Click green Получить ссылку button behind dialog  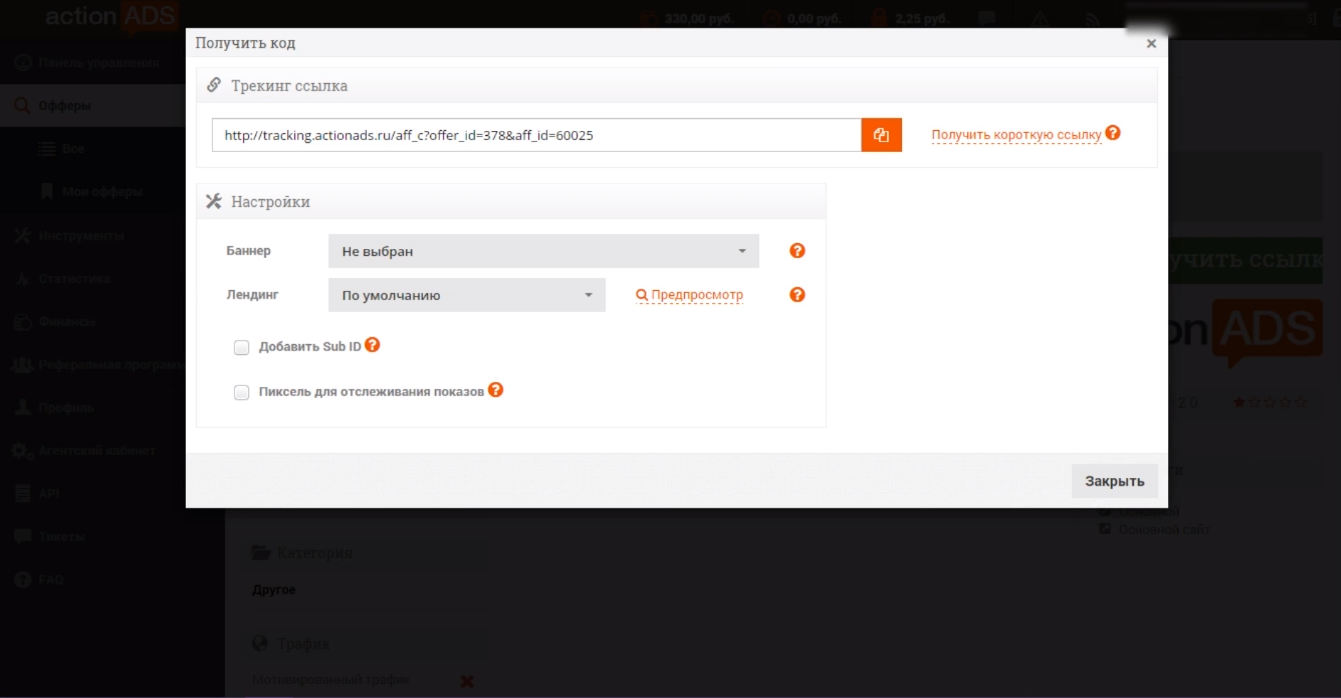pyautogui.click(x=1245, y=261)
